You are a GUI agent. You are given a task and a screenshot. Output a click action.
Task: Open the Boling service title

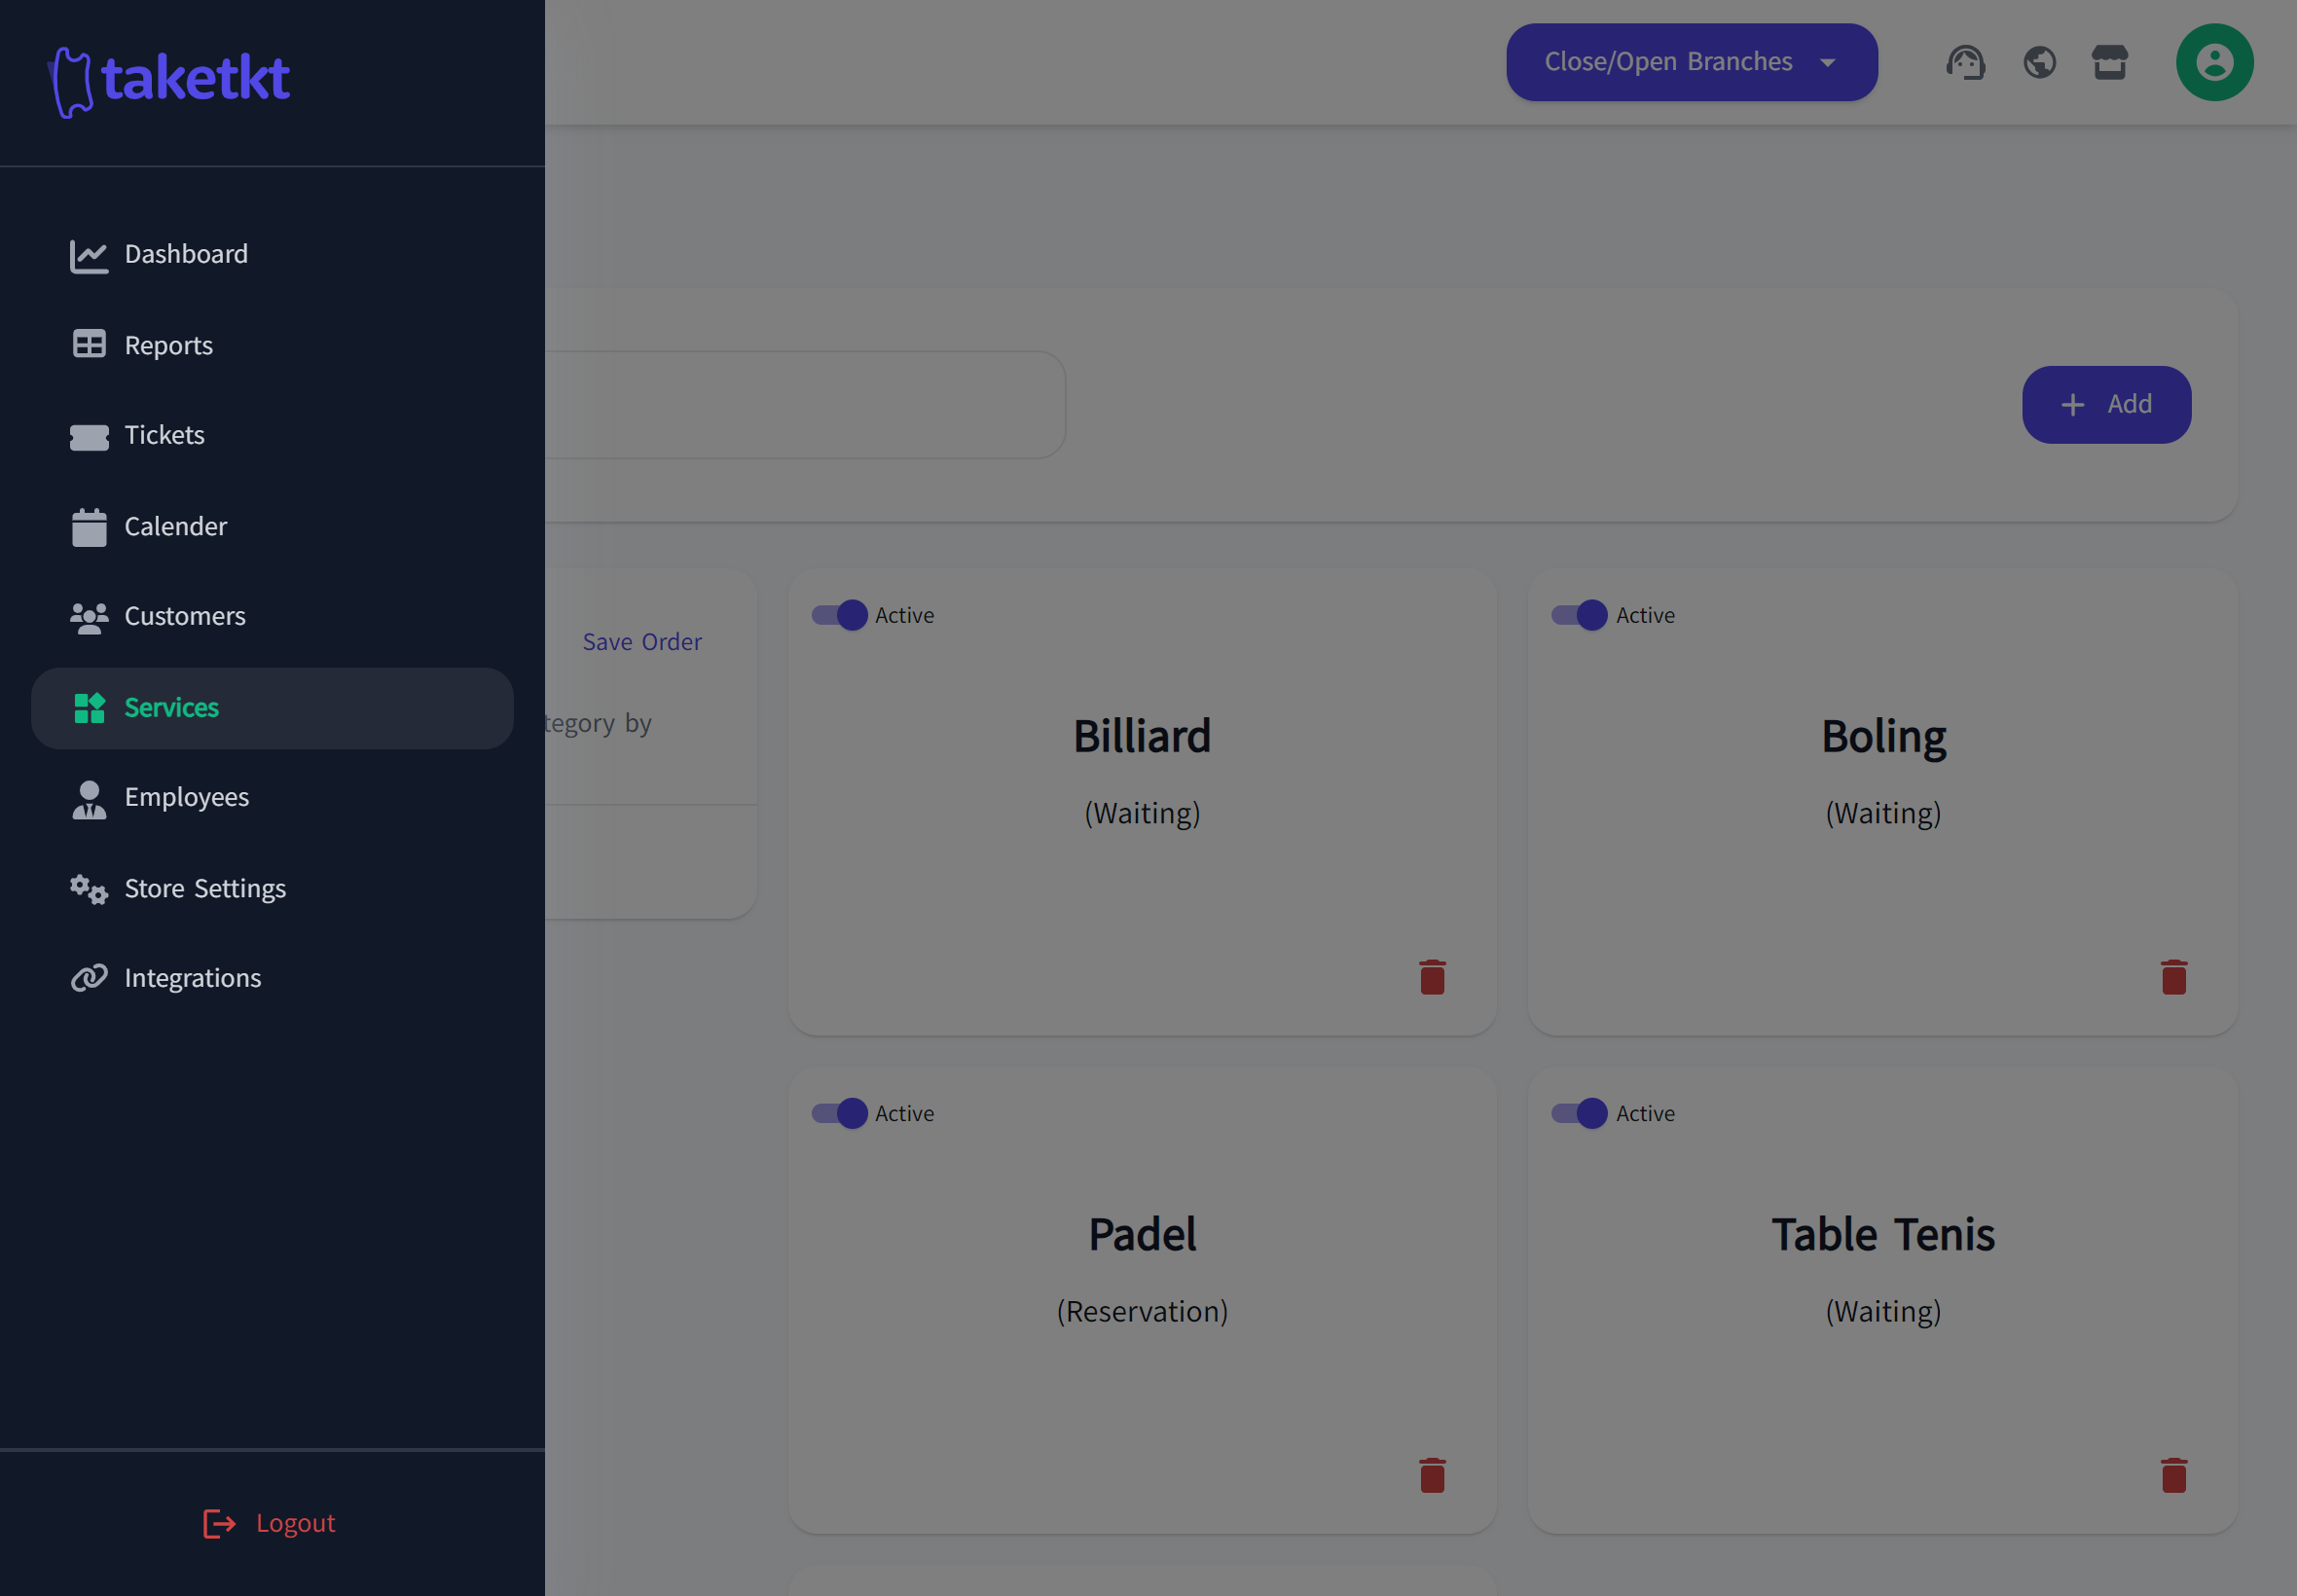(1883, 737)
